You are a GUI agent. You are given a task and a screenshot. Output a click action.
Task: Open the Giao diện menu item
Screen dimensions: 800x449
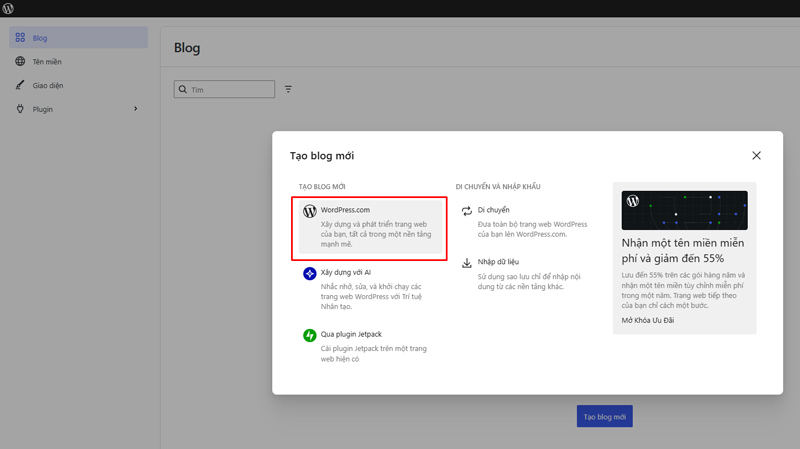pyautogui.click(x=48, y=85)
